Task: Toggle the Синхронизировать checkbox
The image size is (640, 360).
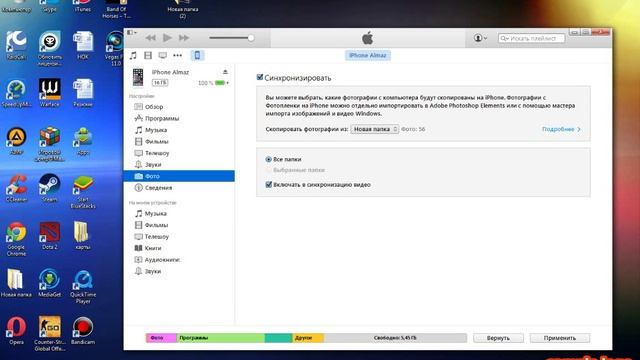Action: (x=260, y=77)
